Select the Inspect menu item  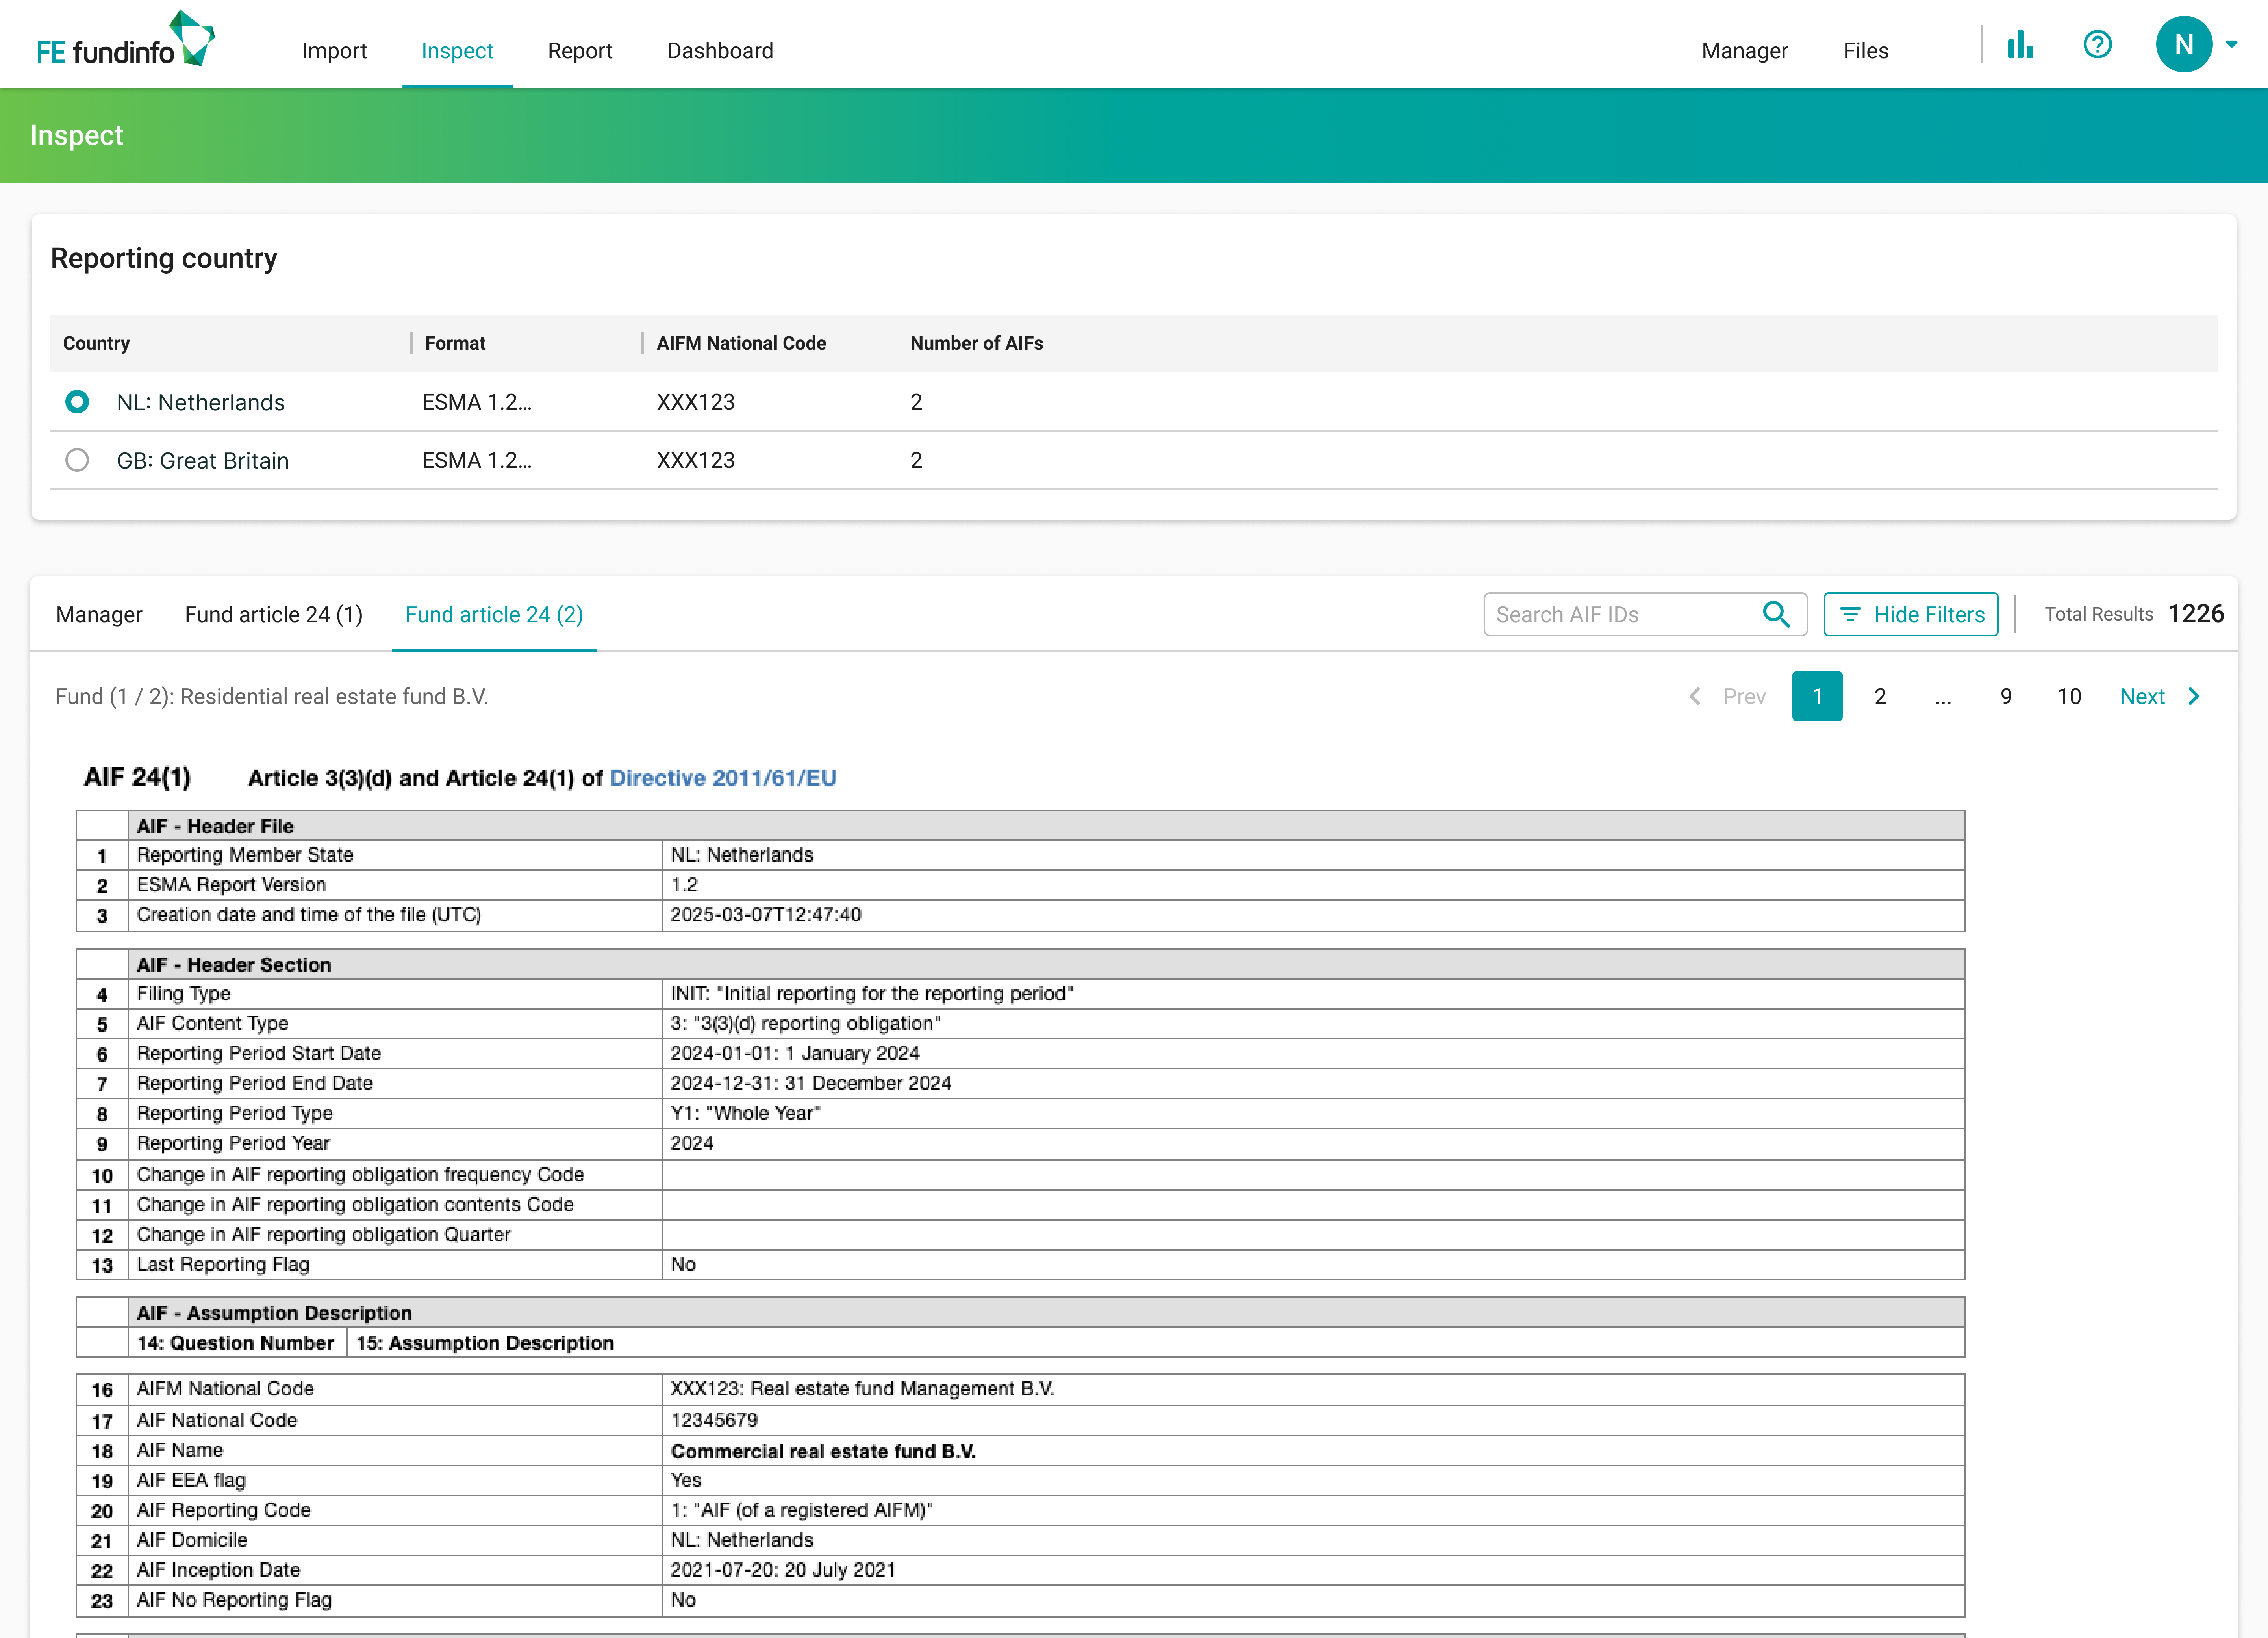[457, 51]
